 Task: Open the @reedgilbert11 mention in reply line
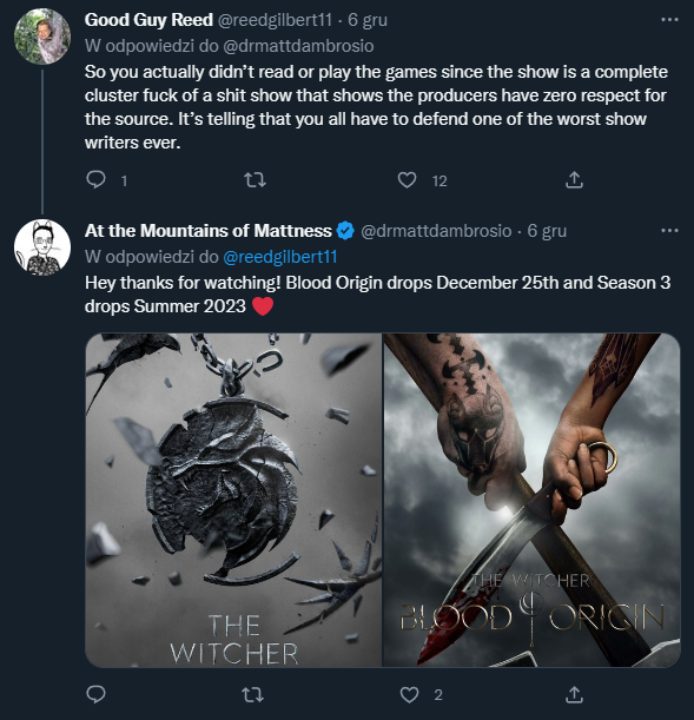[x=281, y=257]
